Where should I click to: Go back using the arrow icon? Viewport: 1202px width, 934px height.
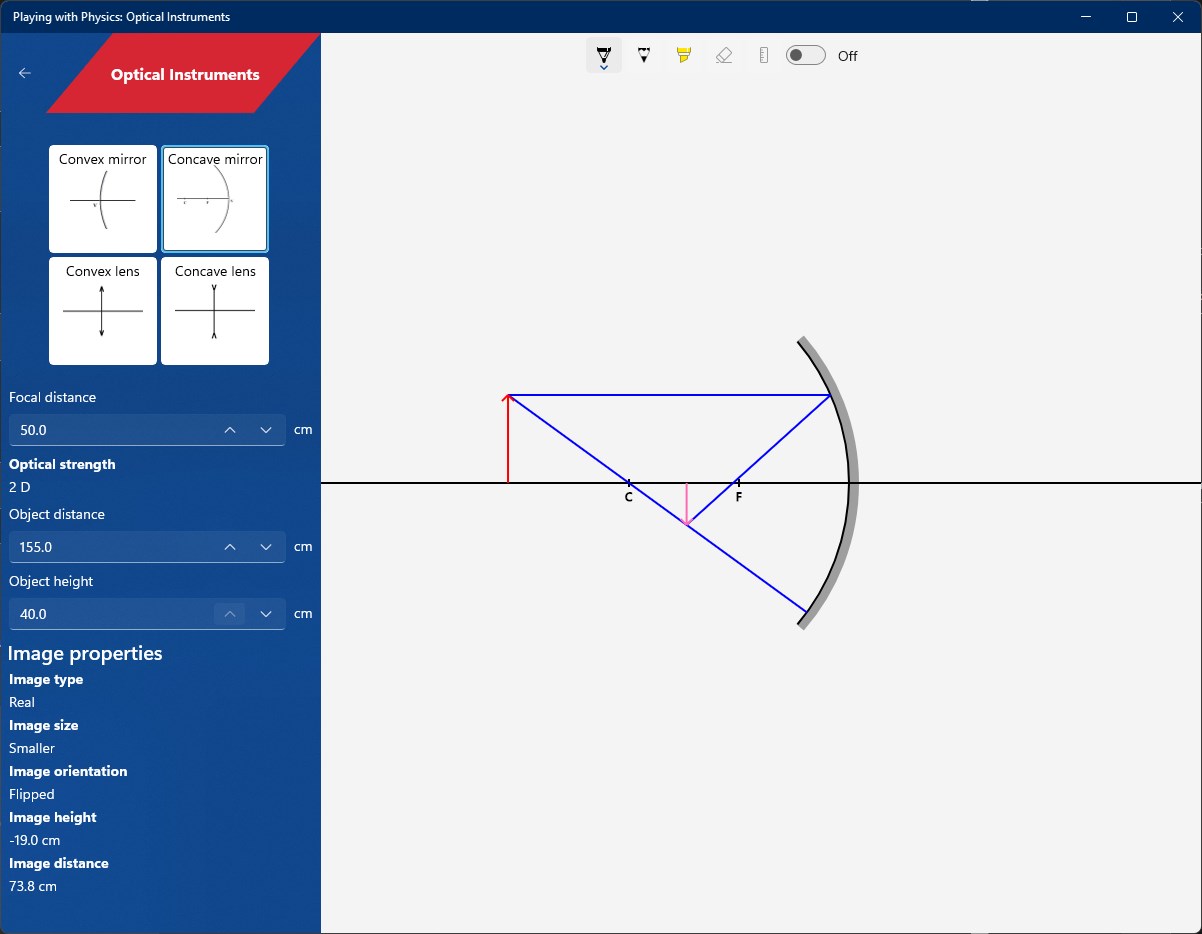pyautogui.click(x=25, y=73)
